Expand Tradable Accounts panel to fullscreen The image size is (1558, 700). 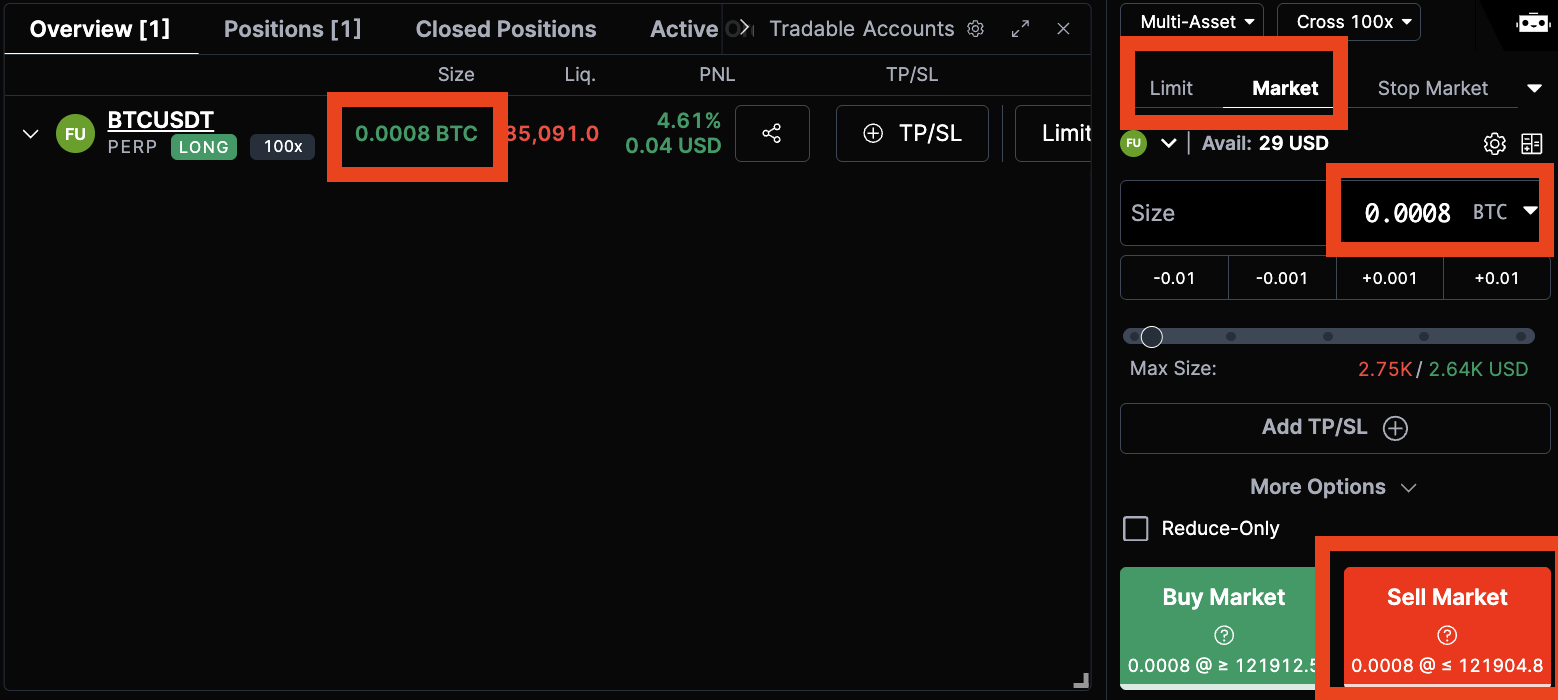[1020, 28]
